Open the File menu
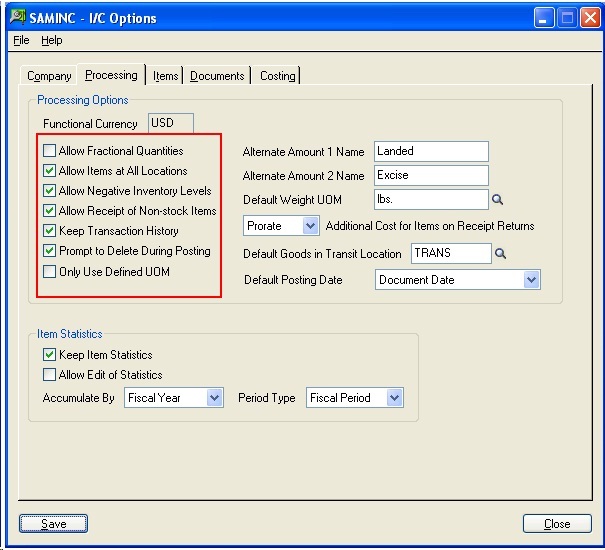 21,40
